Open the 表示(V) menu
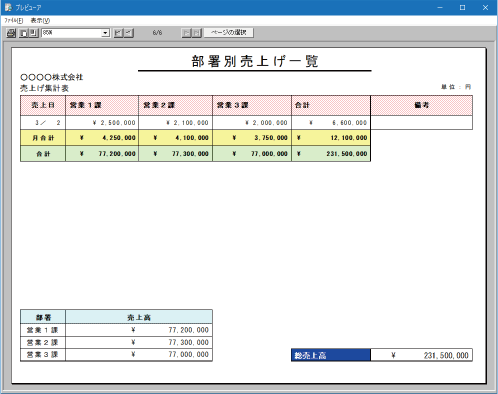Screen dimensions: 498x394 click(x=40, y=21)
